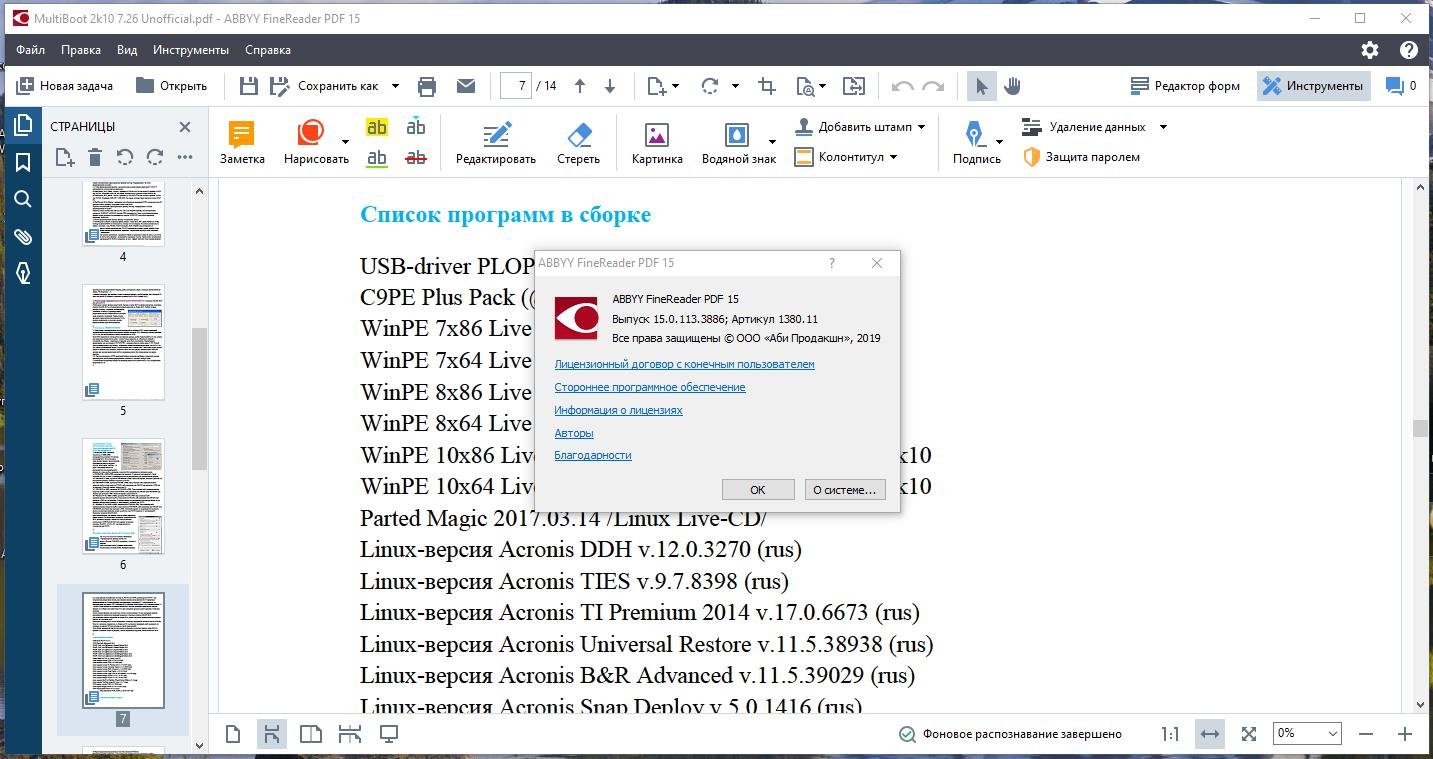
Task: Click the zoom out minus button
Action: [1367, 734]
